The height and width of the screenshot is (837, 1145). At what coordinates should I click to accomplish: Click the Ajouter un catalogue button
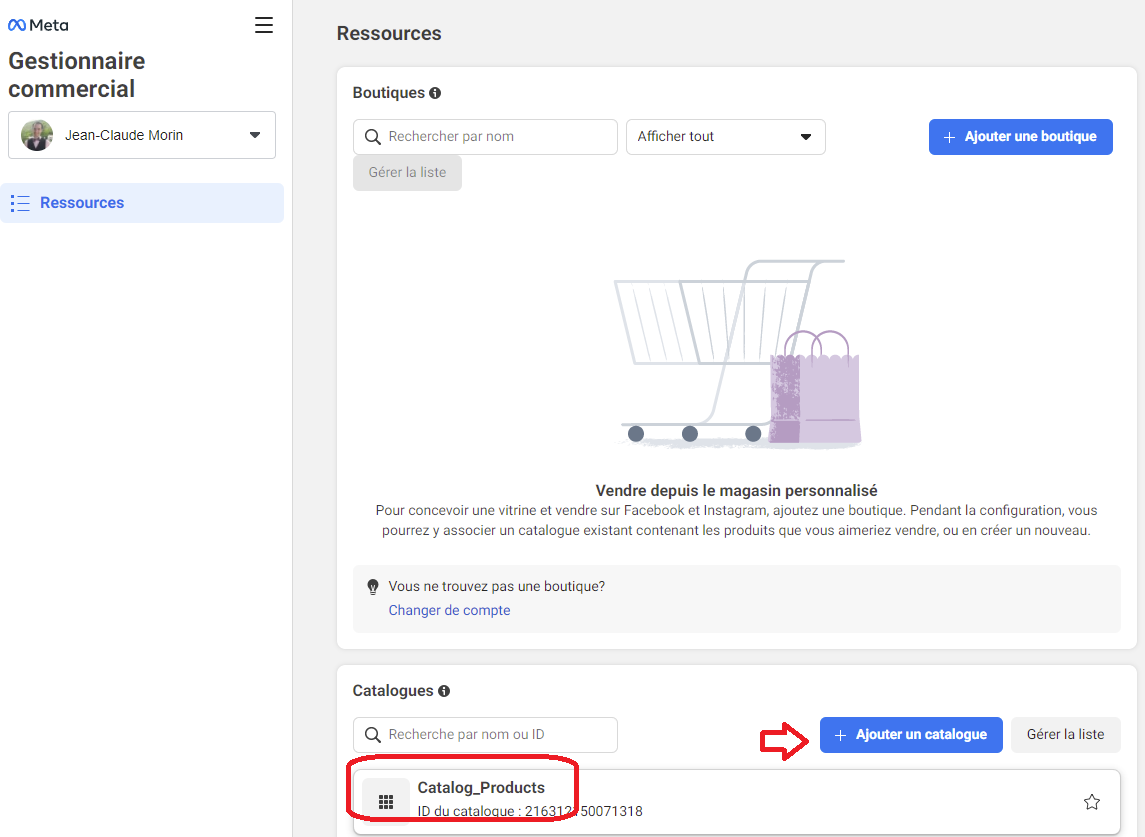point(911,735)
